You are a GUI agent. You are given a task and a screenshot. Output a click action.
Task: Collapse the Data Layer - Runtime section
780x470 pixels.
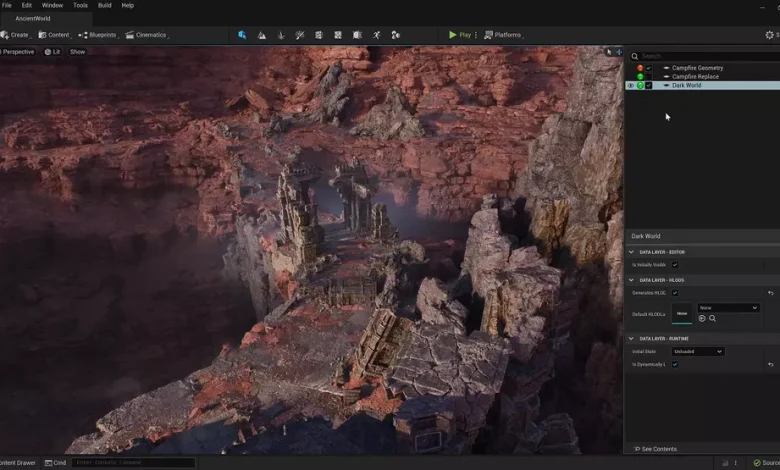pyautogui.click(x=631, y=339)
